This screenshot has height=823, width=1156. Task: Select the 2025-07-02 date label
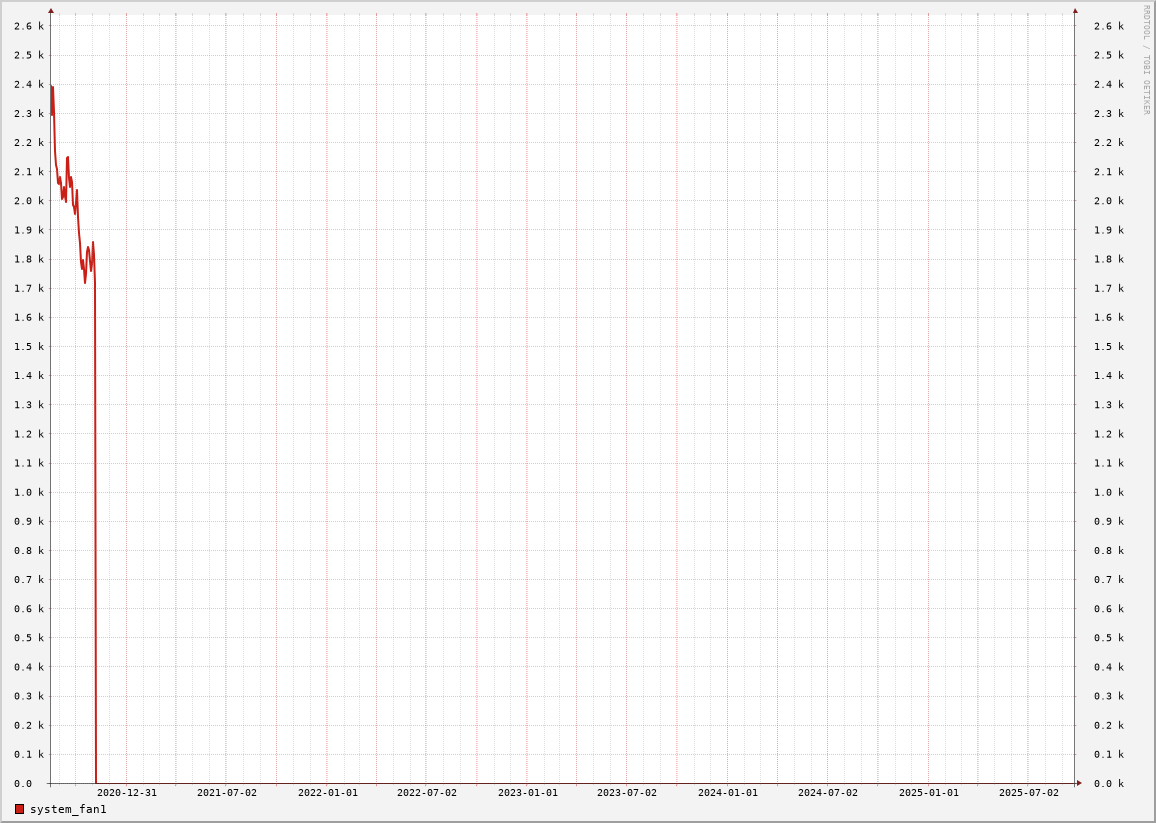(1029, 793)
